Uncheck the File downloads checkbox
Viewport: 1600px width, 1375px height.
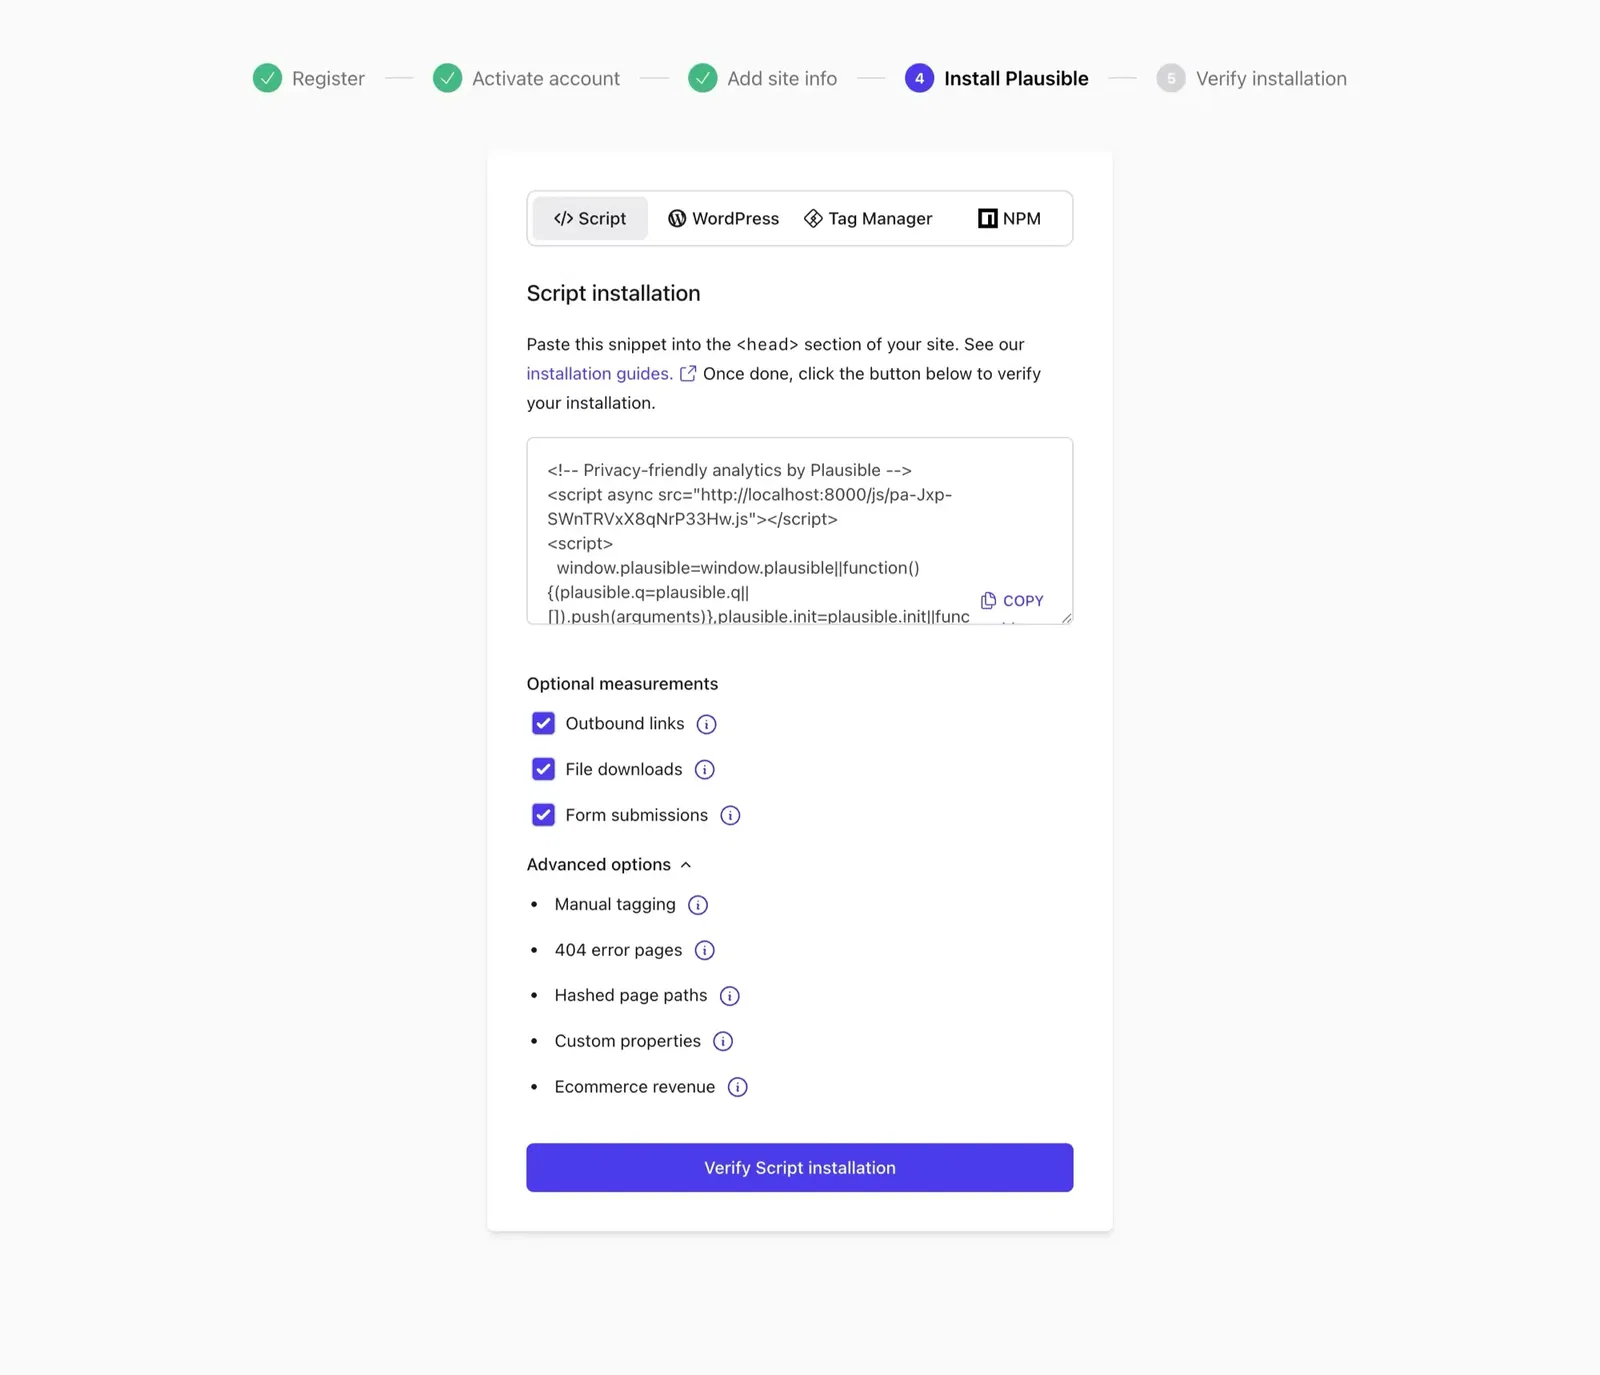[543, 769]
